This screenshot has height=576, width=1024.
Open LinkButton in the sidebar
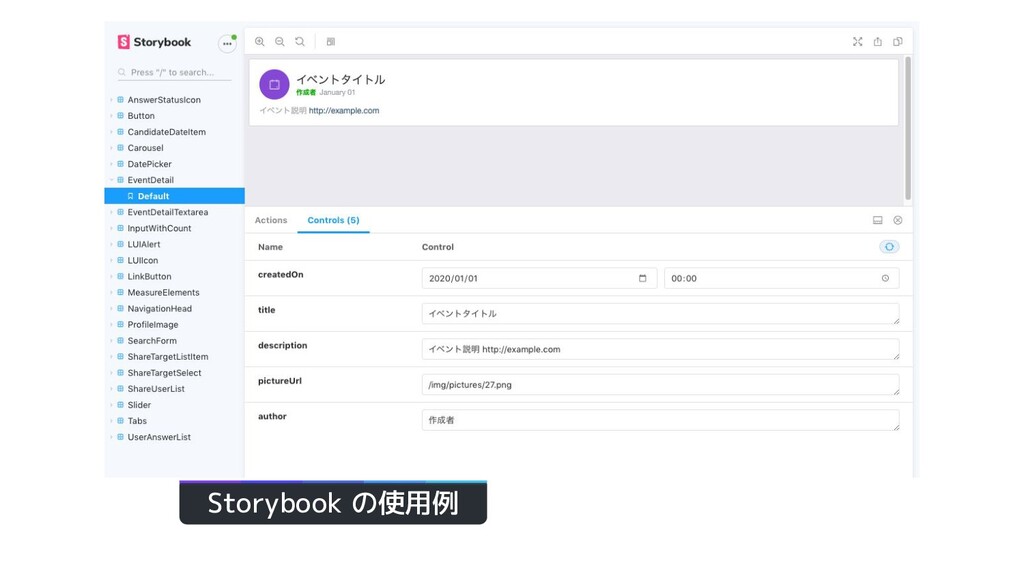pyautogui.click(x=149, y=276)
